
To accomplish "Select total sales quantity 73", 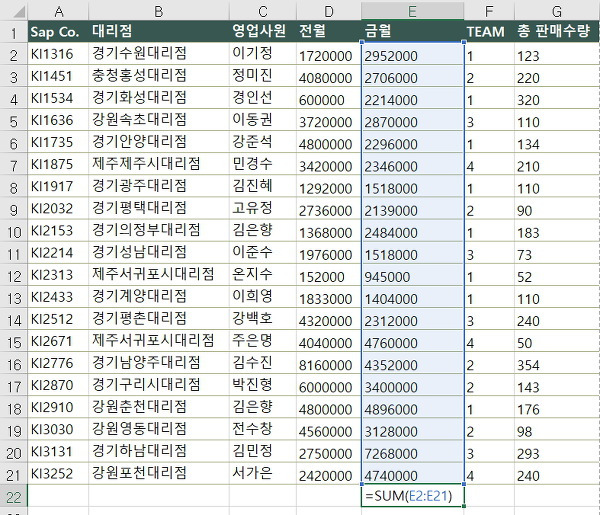I will (557, 253).
